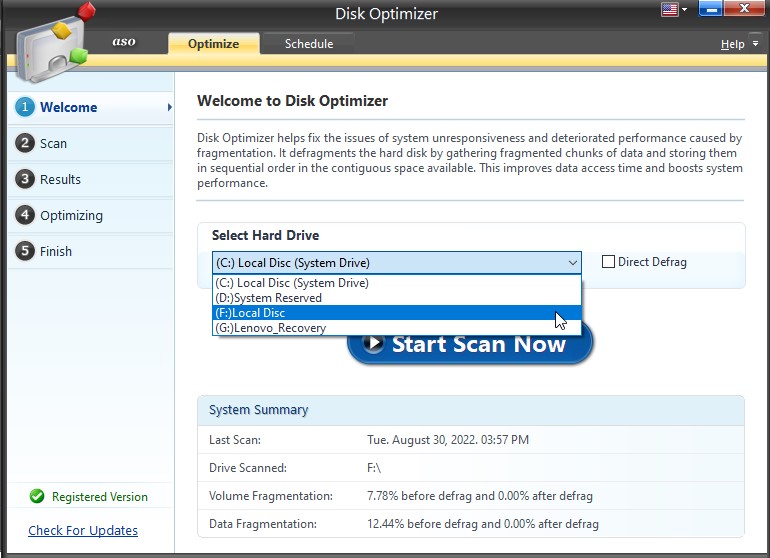The image size is (770, 558).
Task: Click step 4 Optimizing number icon
Action: (25, 215)
